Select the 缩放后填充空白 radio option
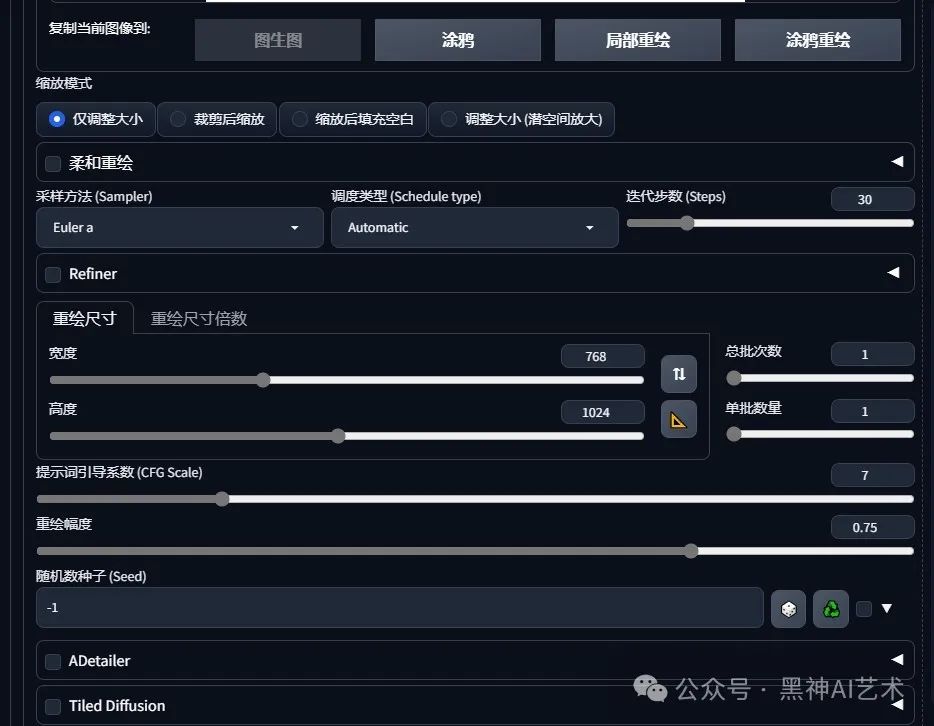This screenshot has width=934, height=726. pyautogui.click(x=353, y=119)
